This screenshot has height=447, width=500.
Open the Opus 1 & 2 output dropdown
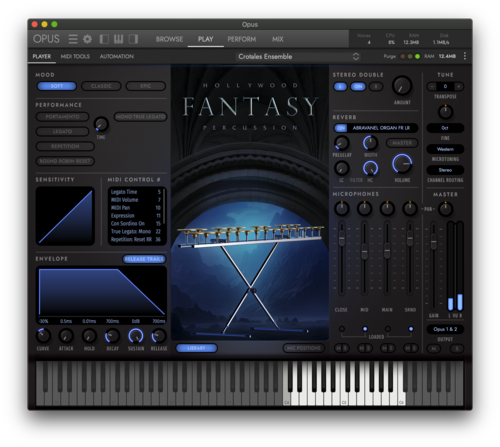point(445,329)
